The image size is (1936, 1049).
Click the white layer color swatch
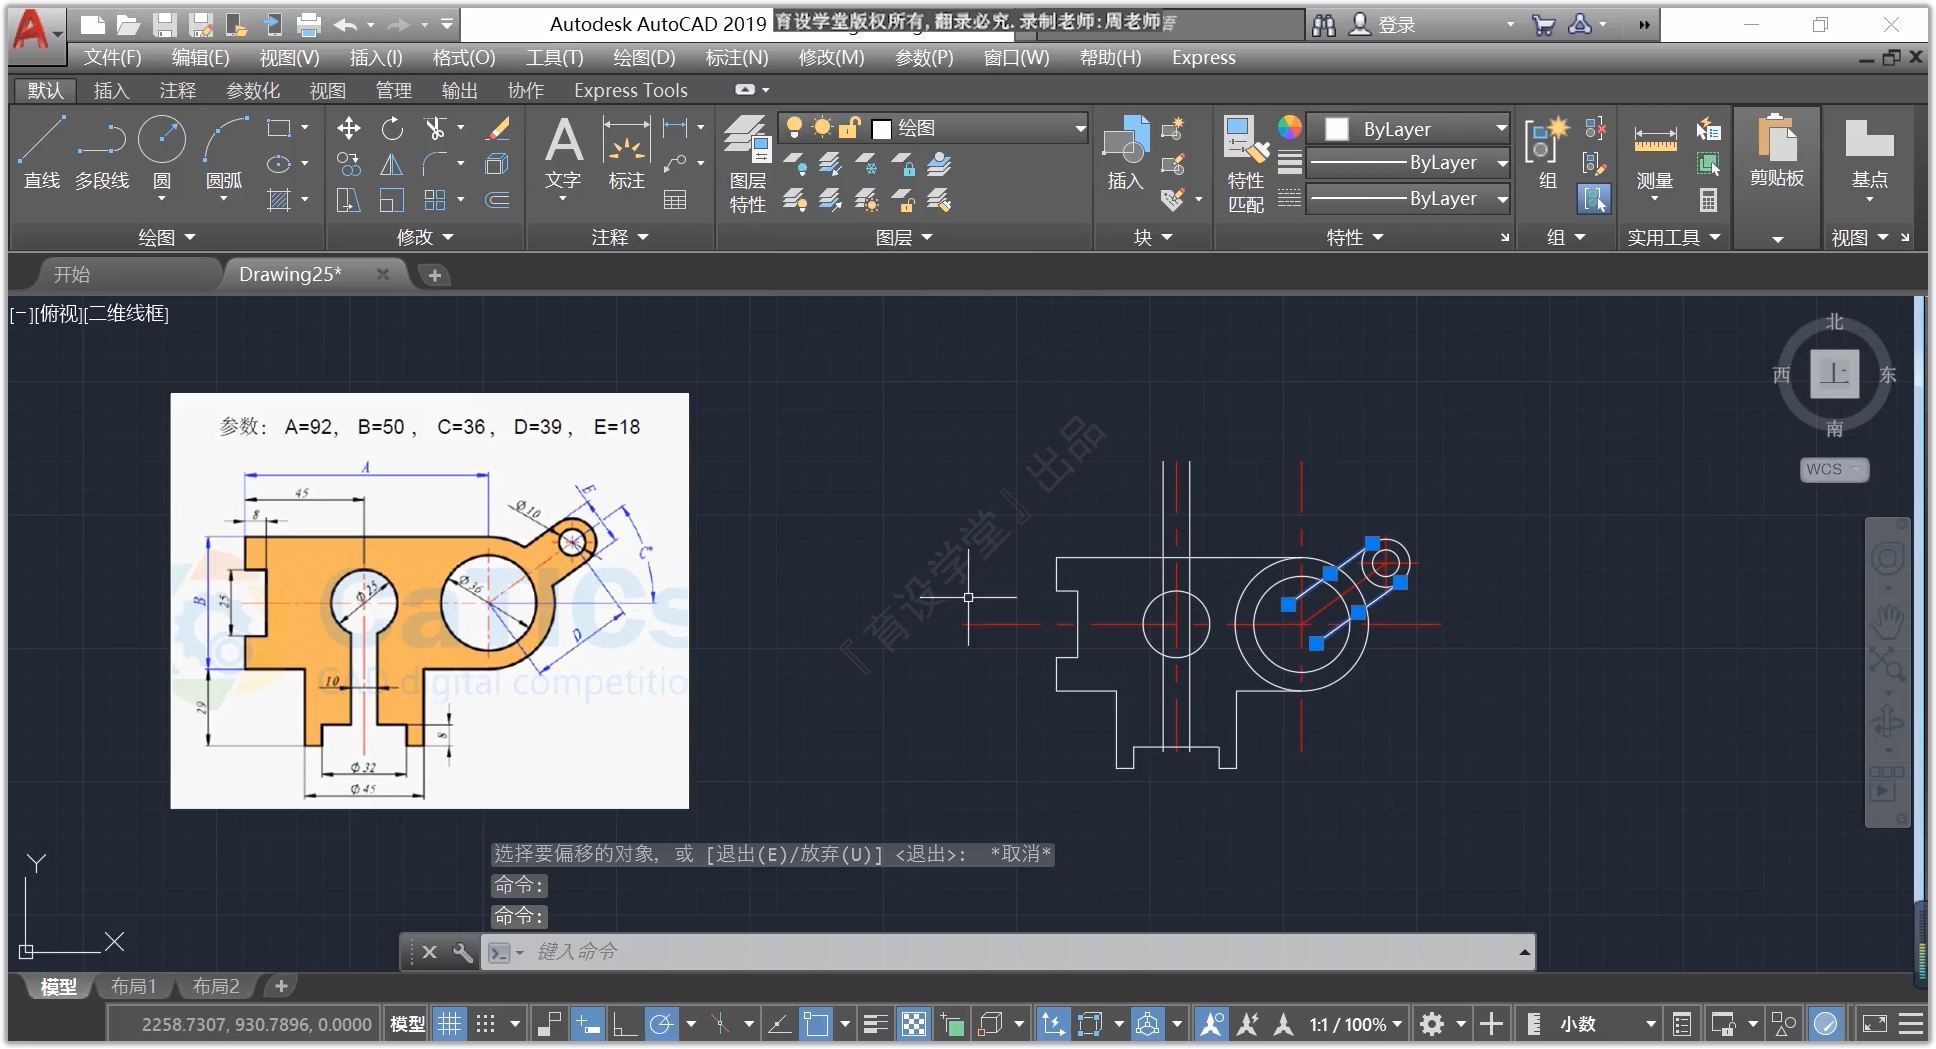[x=881, y=129]
